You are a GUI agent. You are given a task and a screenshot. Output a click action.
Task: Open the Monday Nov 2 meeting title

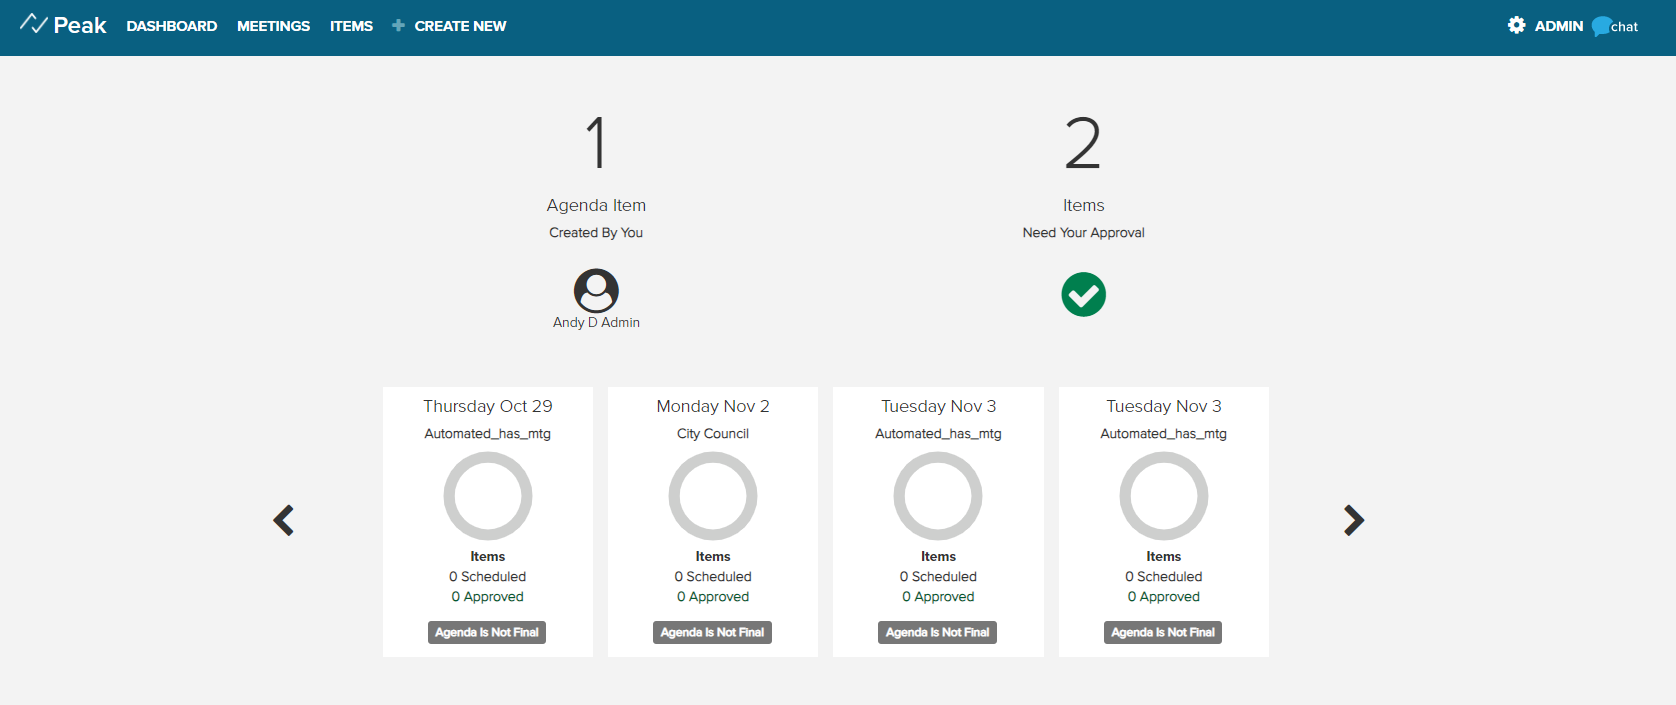pos(713,406)
